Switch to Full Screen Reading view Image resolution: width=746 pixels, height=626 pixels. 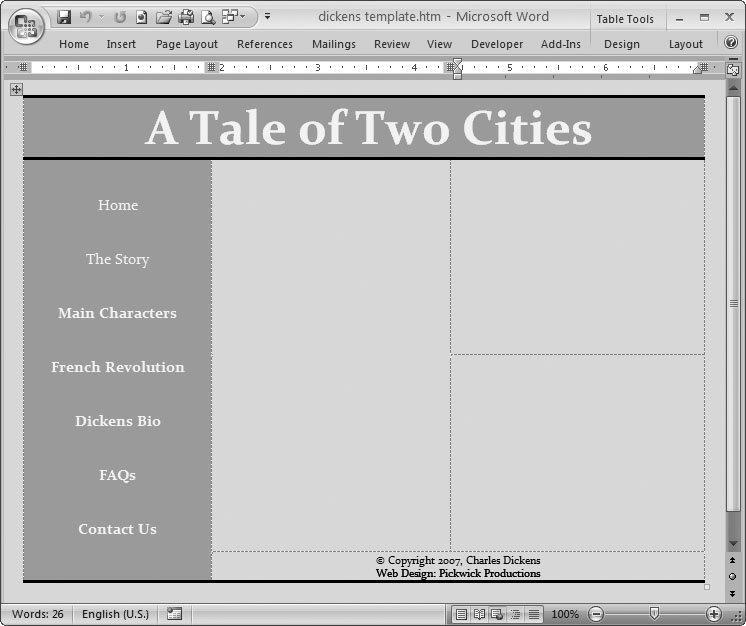tap(479, 614)
